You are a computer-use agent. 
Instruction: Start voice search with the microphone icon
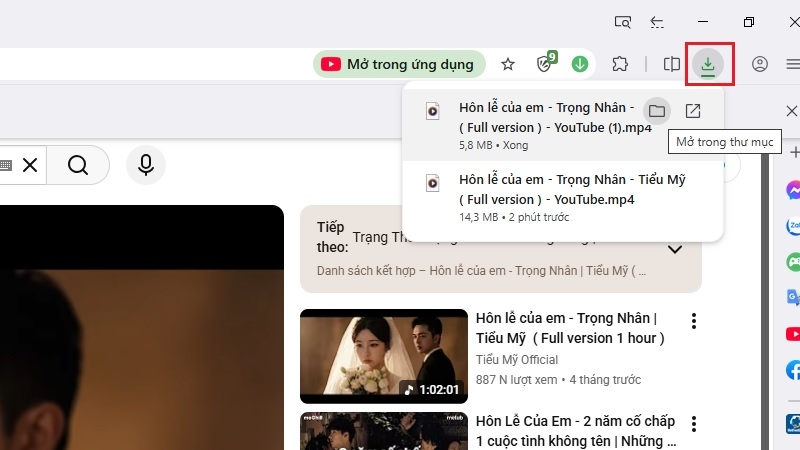click(x=146, y=165)
